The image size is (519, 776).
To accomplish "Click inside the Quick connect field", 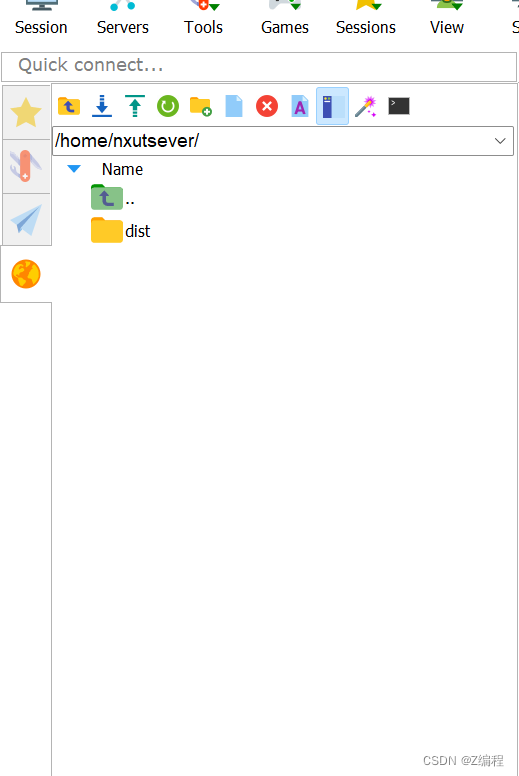I will tap(259, 66).
